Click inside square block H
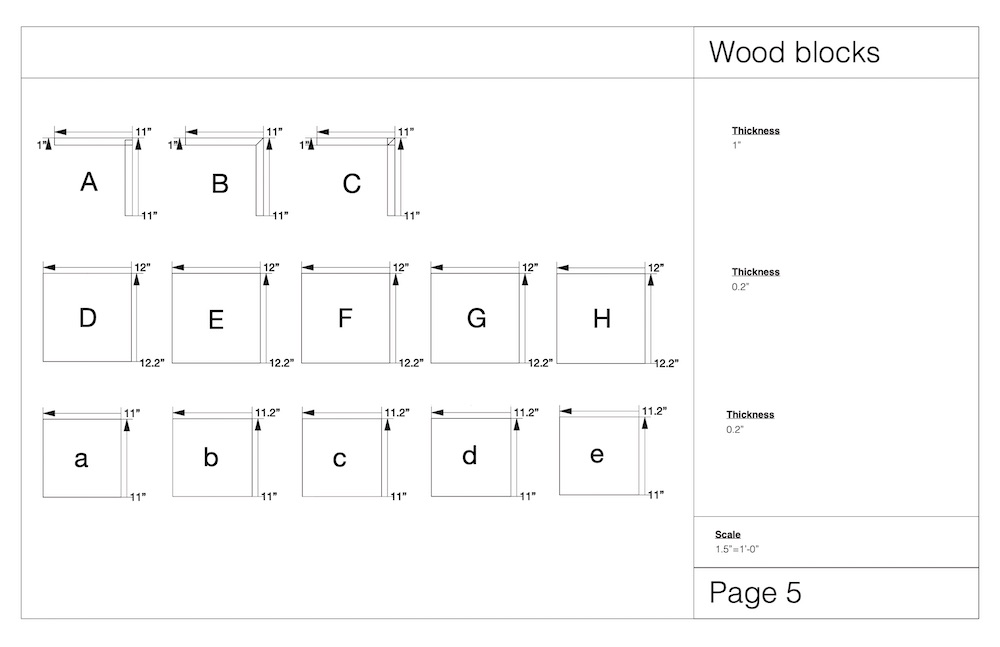The height and width of the screenshot is (647, 1000). click(601, 318)
